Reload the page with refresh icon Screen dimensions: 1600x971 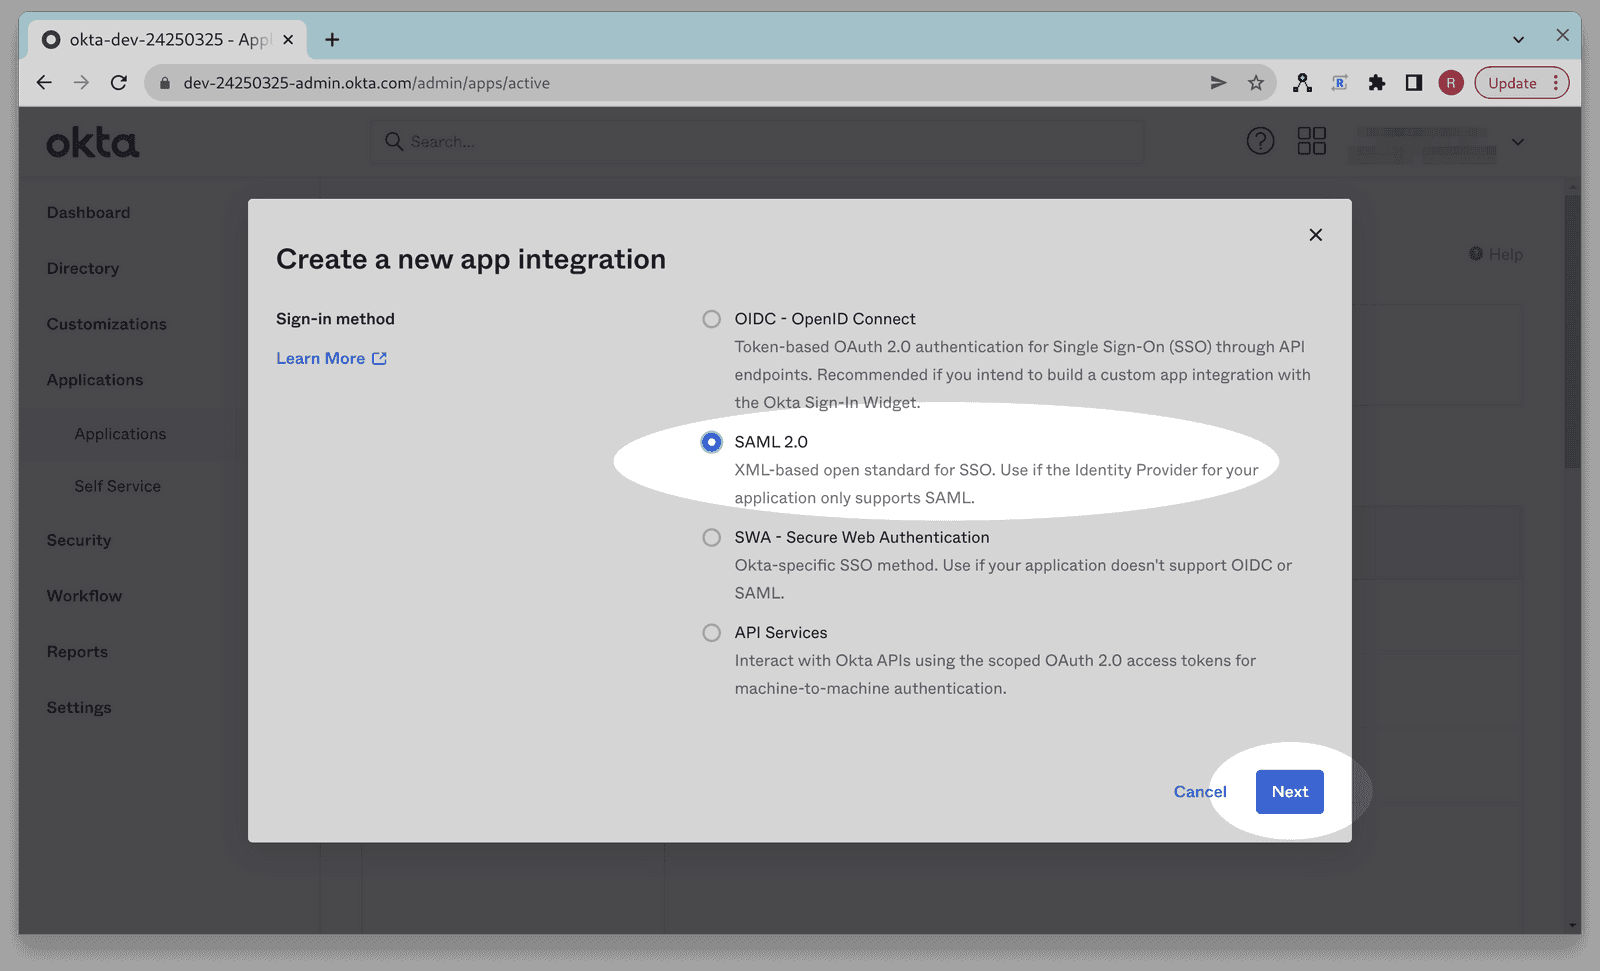pyautogui.click(x=119, y=83)
